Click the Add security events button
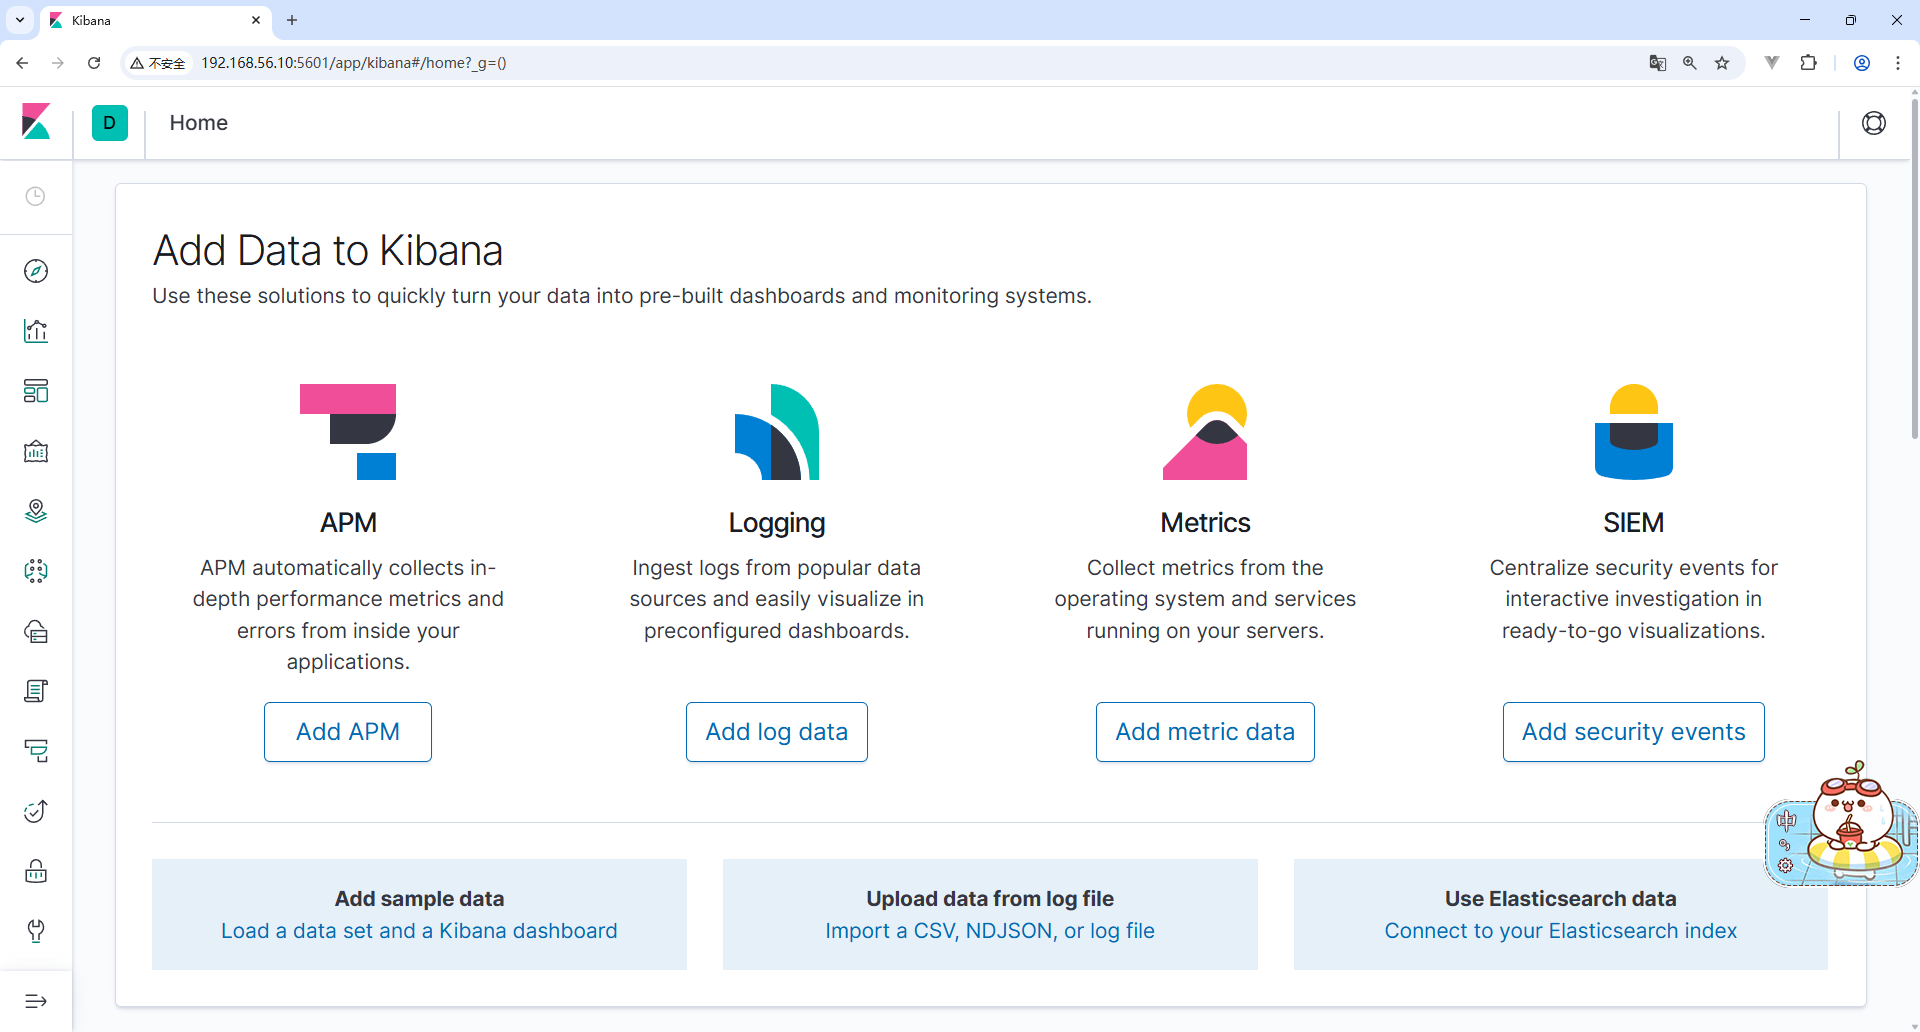 pos(1634,732)
